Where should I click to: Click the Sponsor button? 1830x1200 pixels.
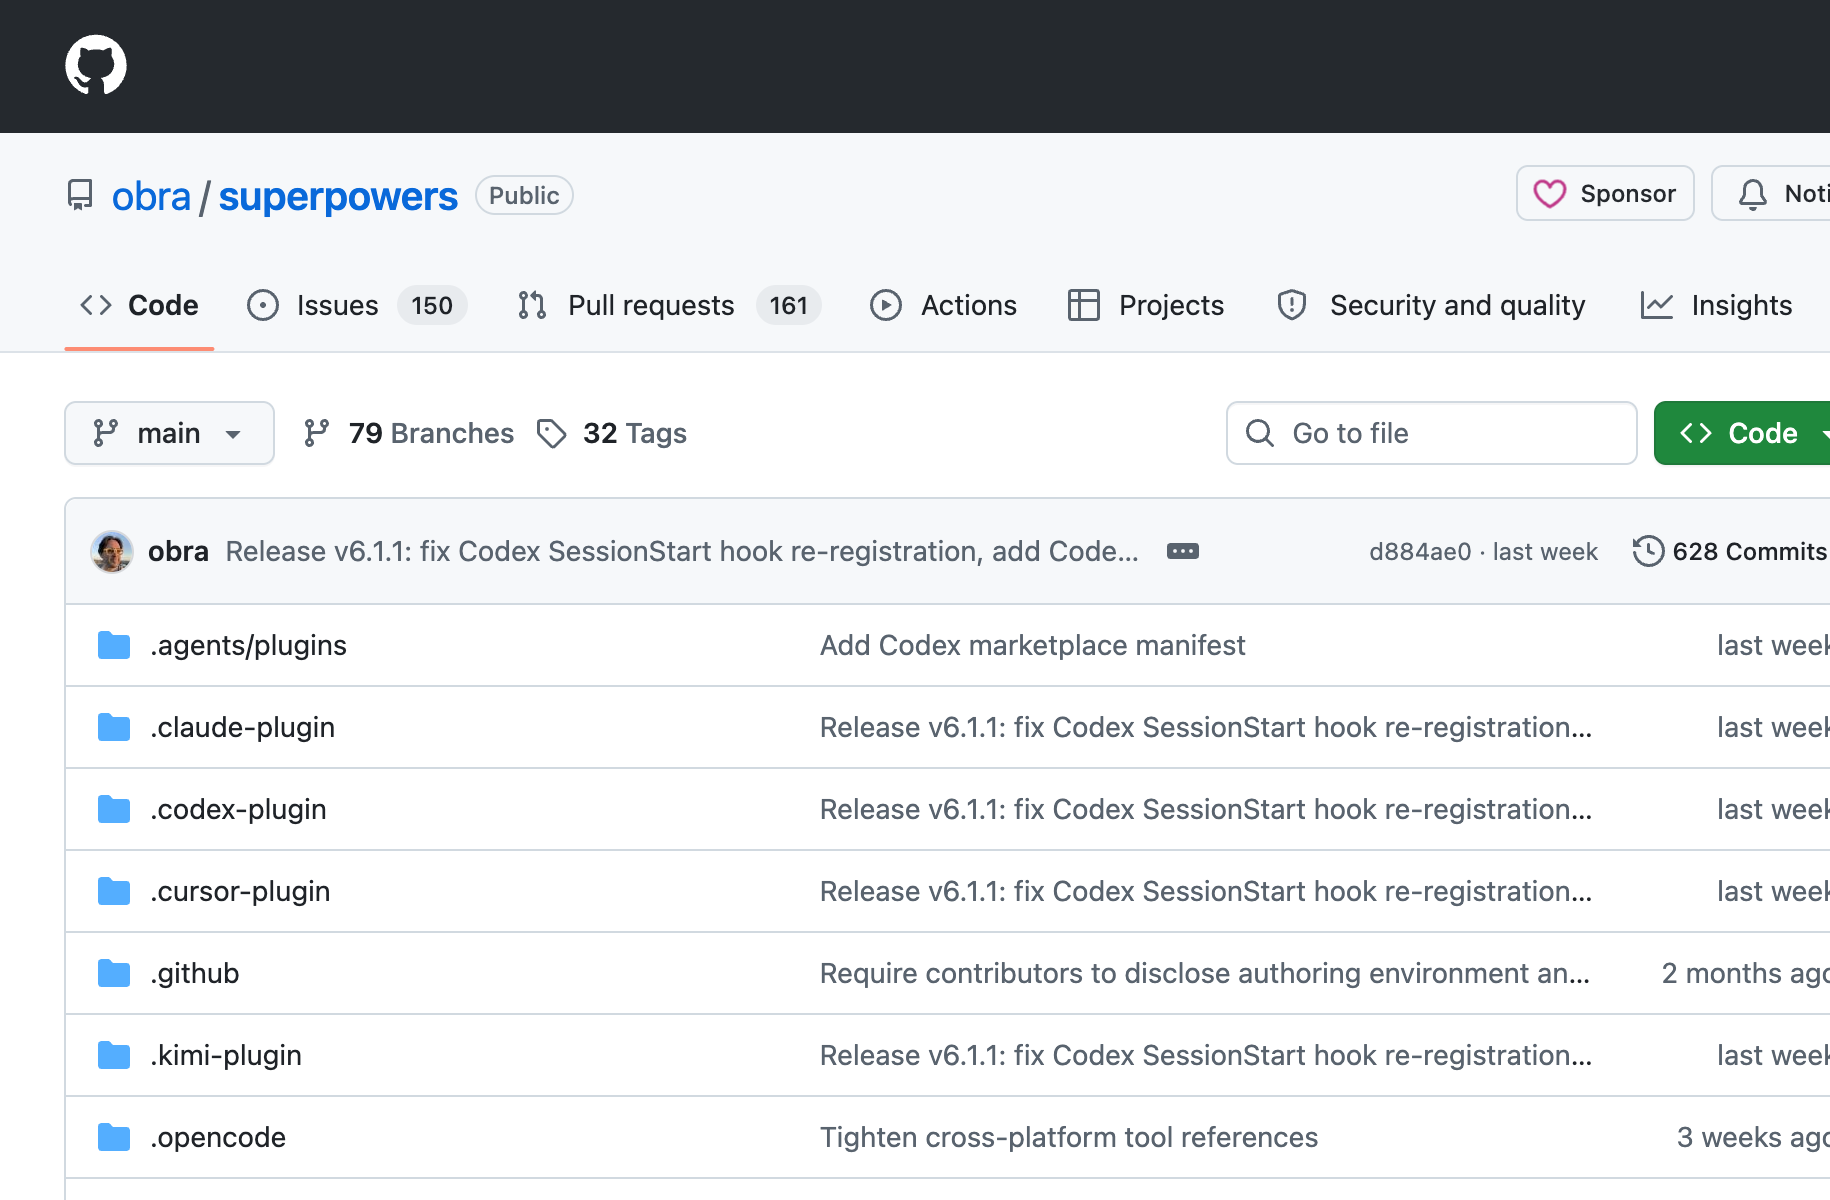(x=1605, y=193)
